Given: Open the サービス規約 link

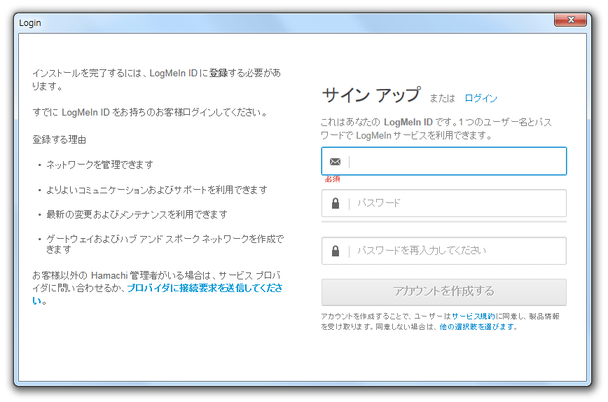Looking at the screenshot, I should 473,316.
